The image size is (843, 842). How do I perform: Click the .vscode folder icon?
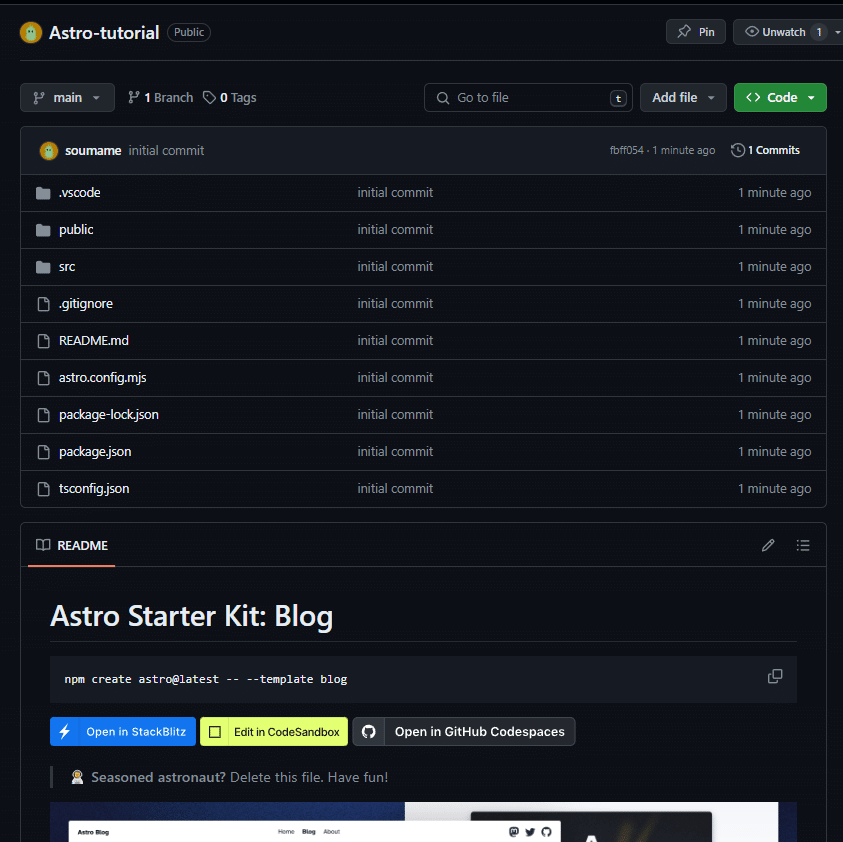pos(43,193)
